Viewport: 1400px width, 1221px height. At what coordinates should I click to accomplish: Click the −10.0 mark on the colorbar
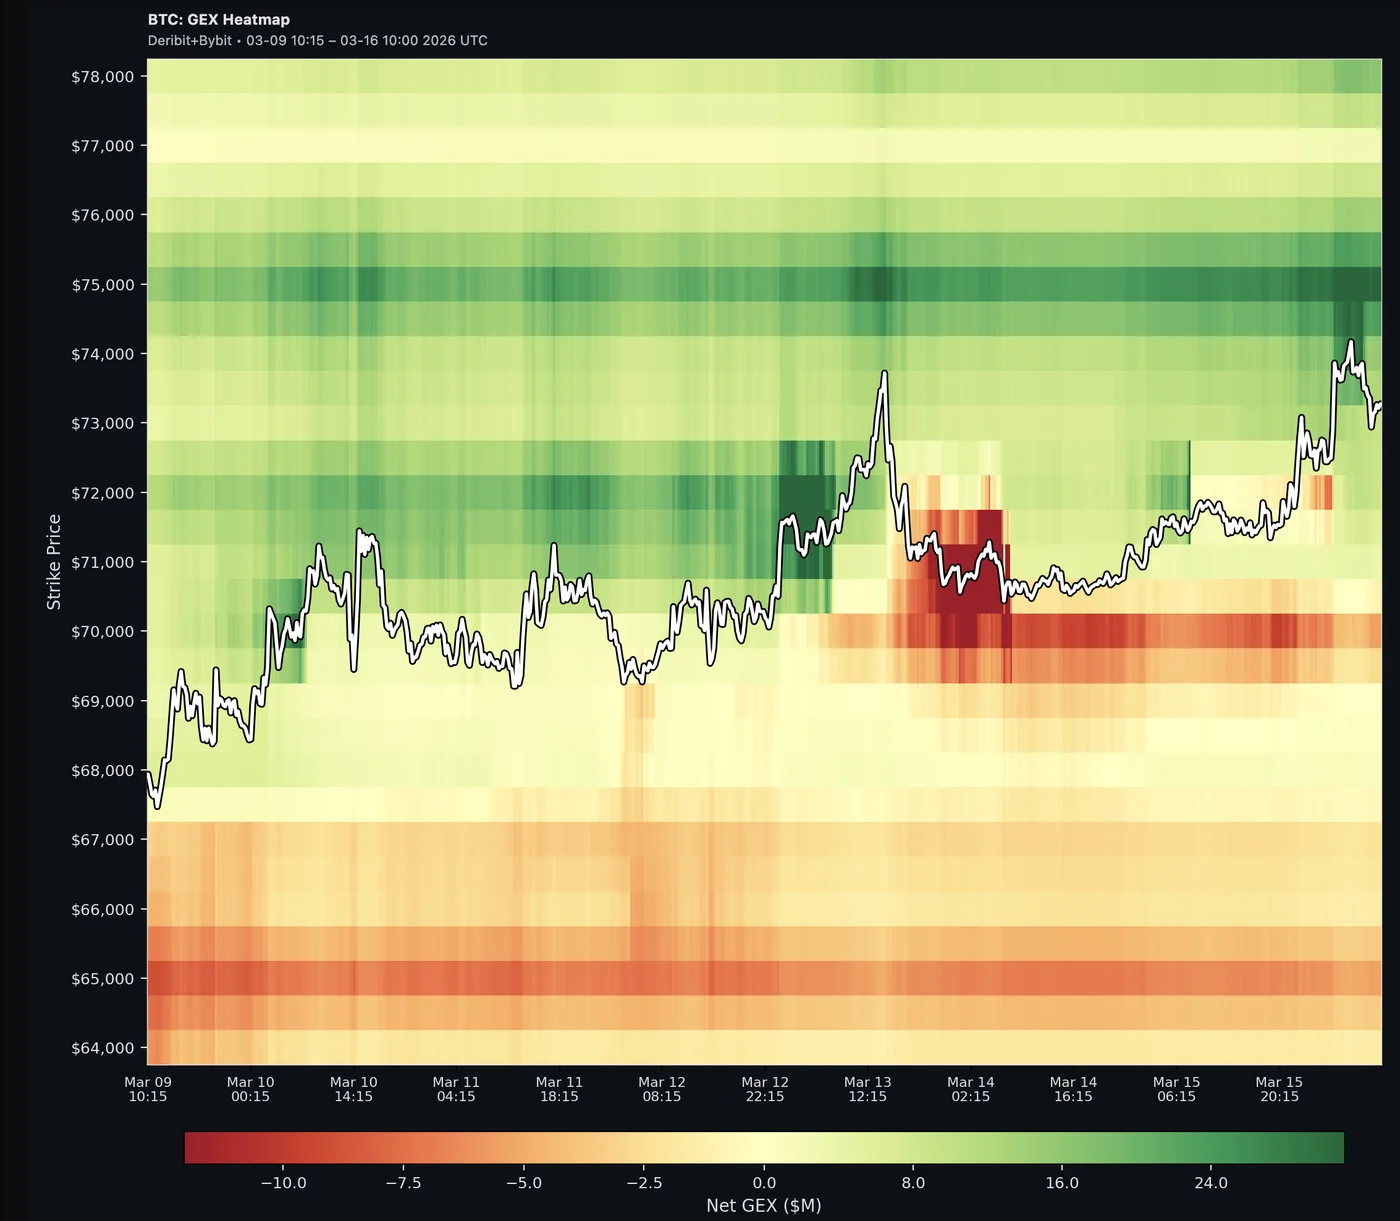coord(284,1182)
